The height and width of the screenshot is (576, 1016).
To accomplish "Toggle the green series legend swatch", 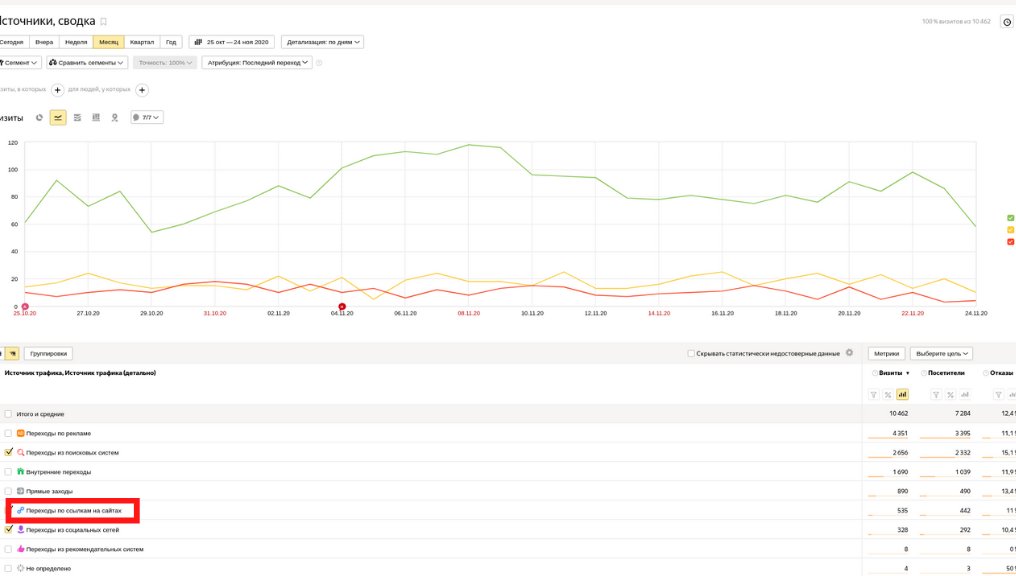I will pyautogui.click(x=1010, y=217).
